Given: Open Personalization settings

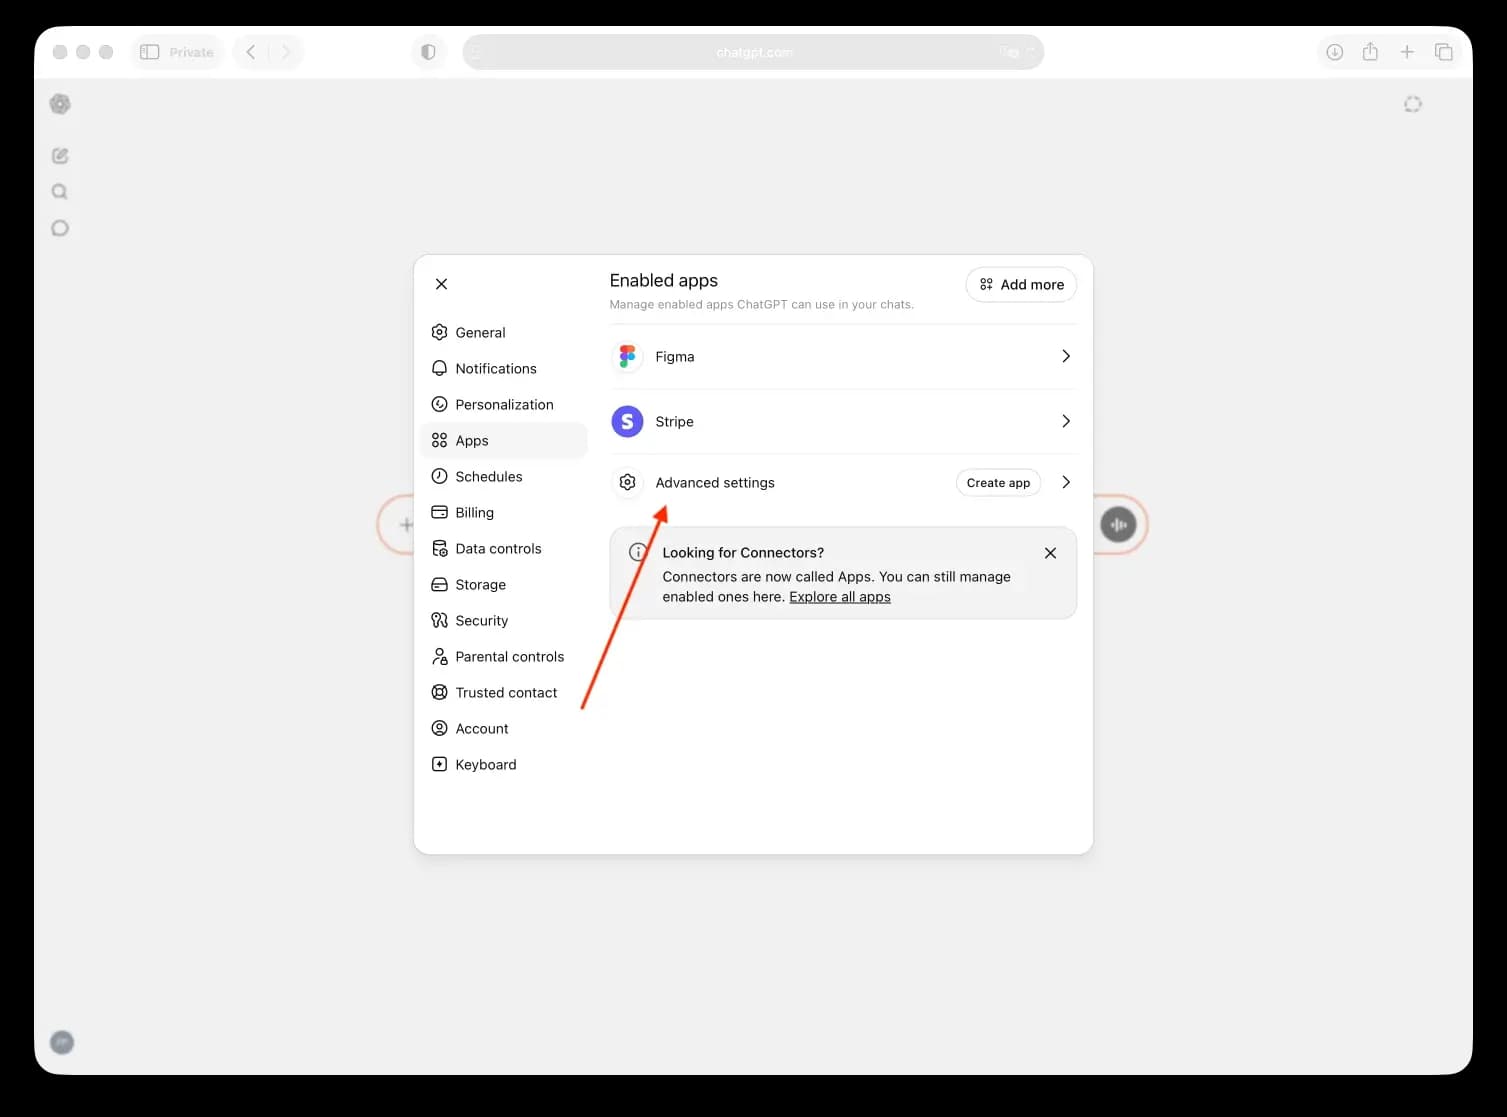Looking at the screenshot, I should (x=503, y=404).
